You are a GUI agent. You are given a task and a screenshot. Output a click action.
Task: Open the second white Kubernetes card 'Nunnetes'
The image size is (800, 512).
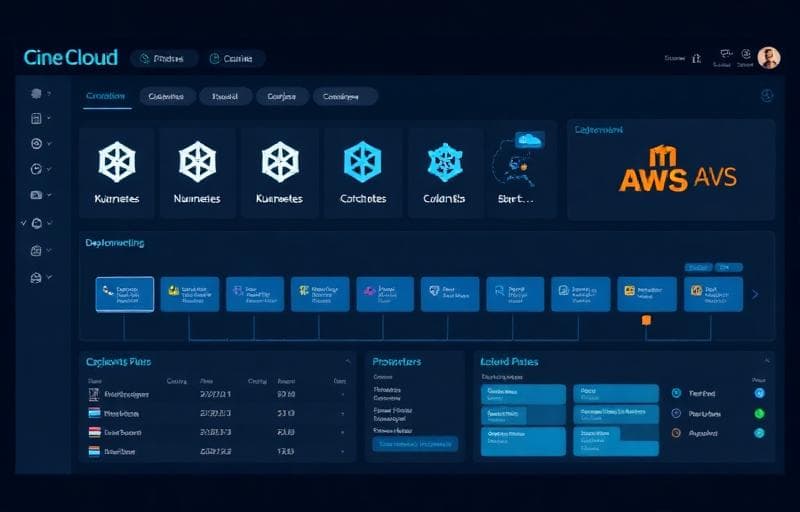click(x=197, y=173)
